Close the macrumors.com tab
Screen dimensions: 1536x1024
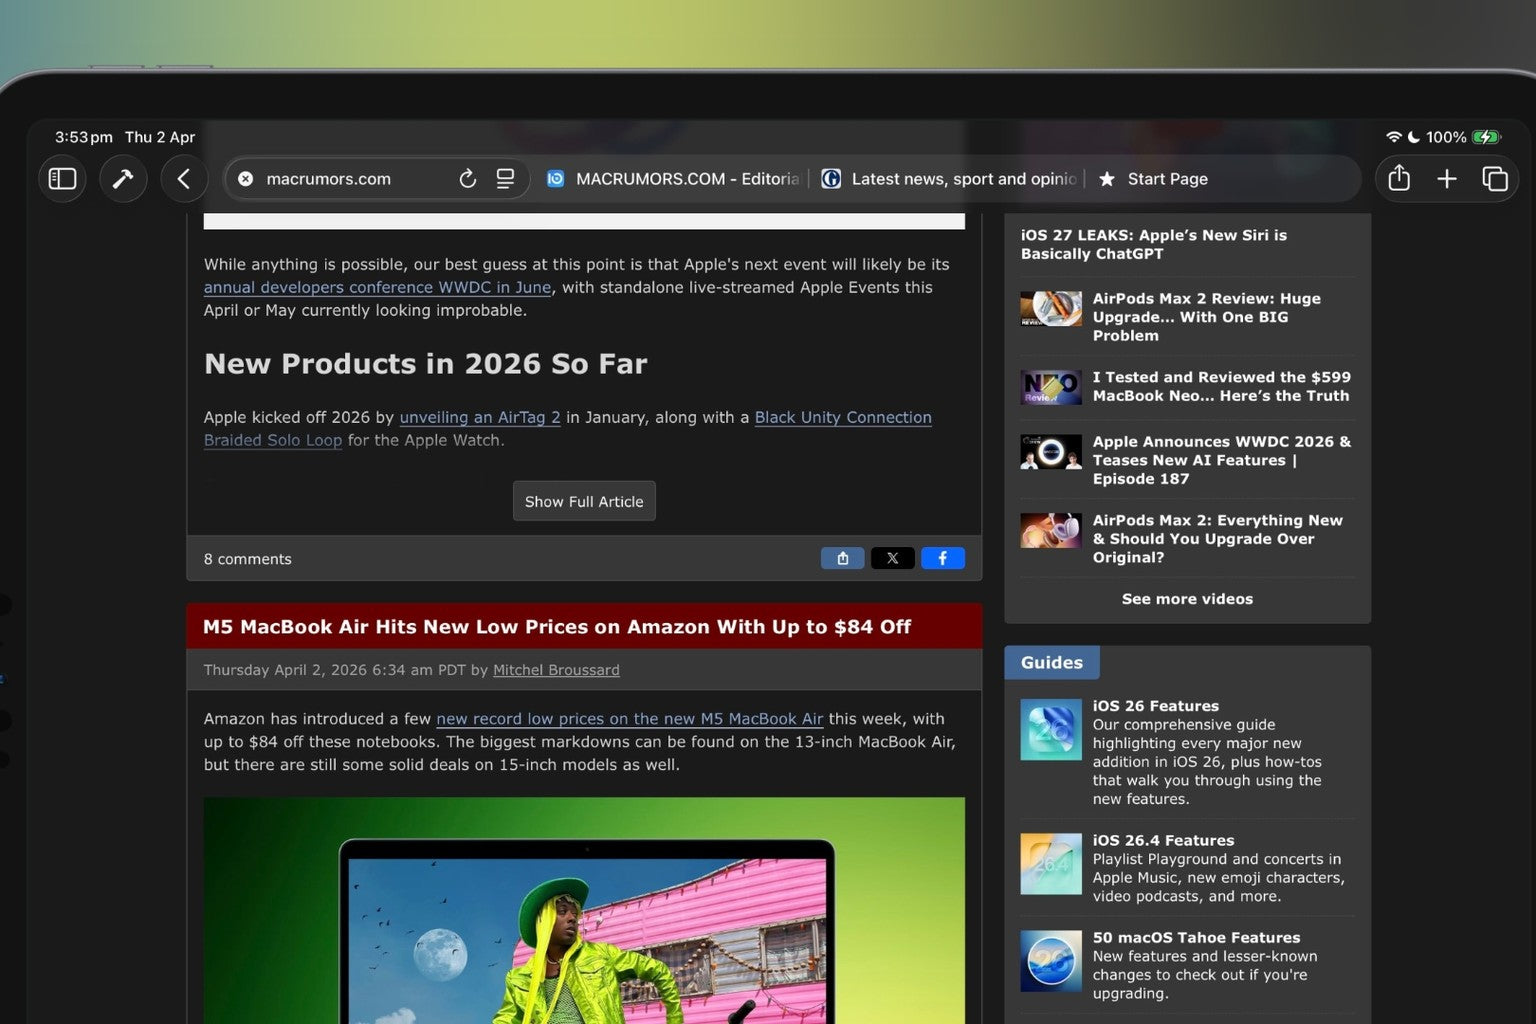[x=245, y=179]
